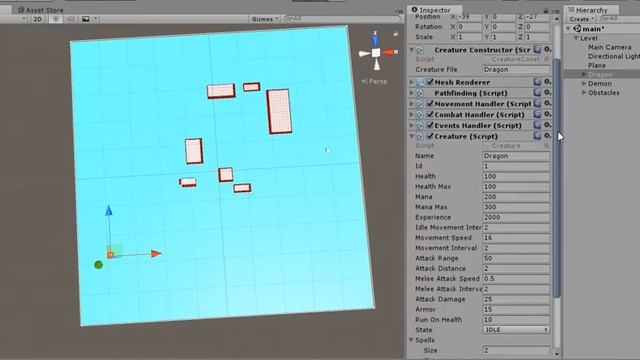This screenshot has height=360, width=640.
Task: Open Creature Constructor gear settings
Action: coord(547,49)
